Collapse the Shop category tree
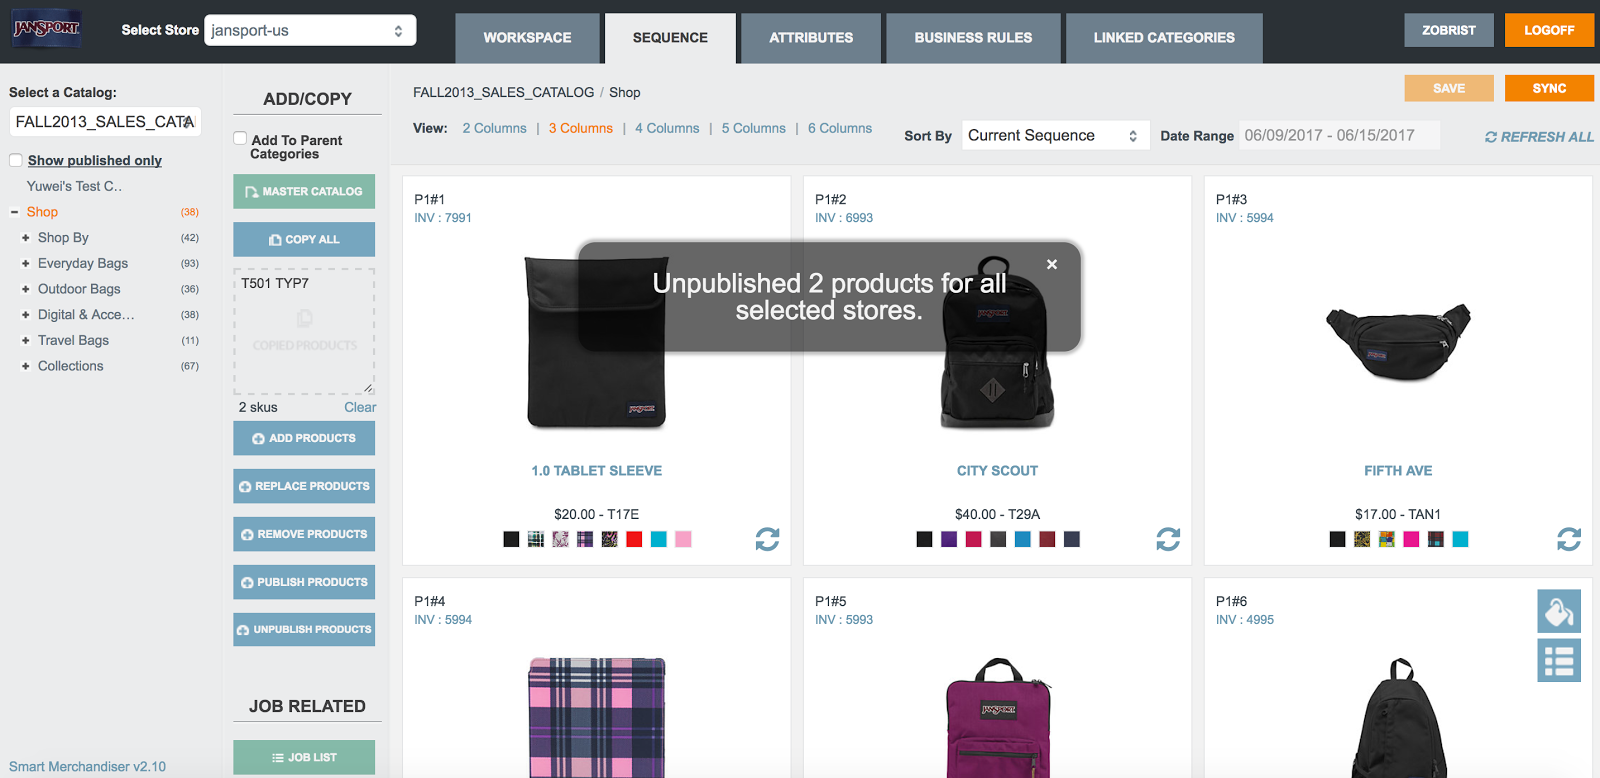The image size is (1600, 778). (14, 212)
